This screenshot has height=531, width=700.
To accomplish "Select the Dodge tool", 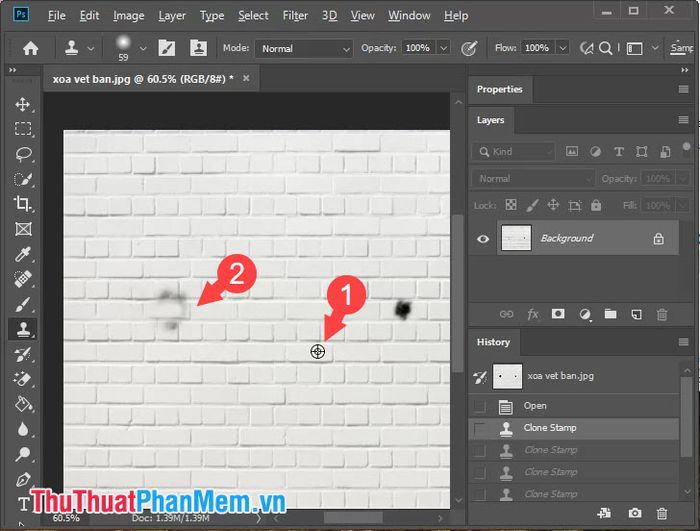I will click(23, 454).
